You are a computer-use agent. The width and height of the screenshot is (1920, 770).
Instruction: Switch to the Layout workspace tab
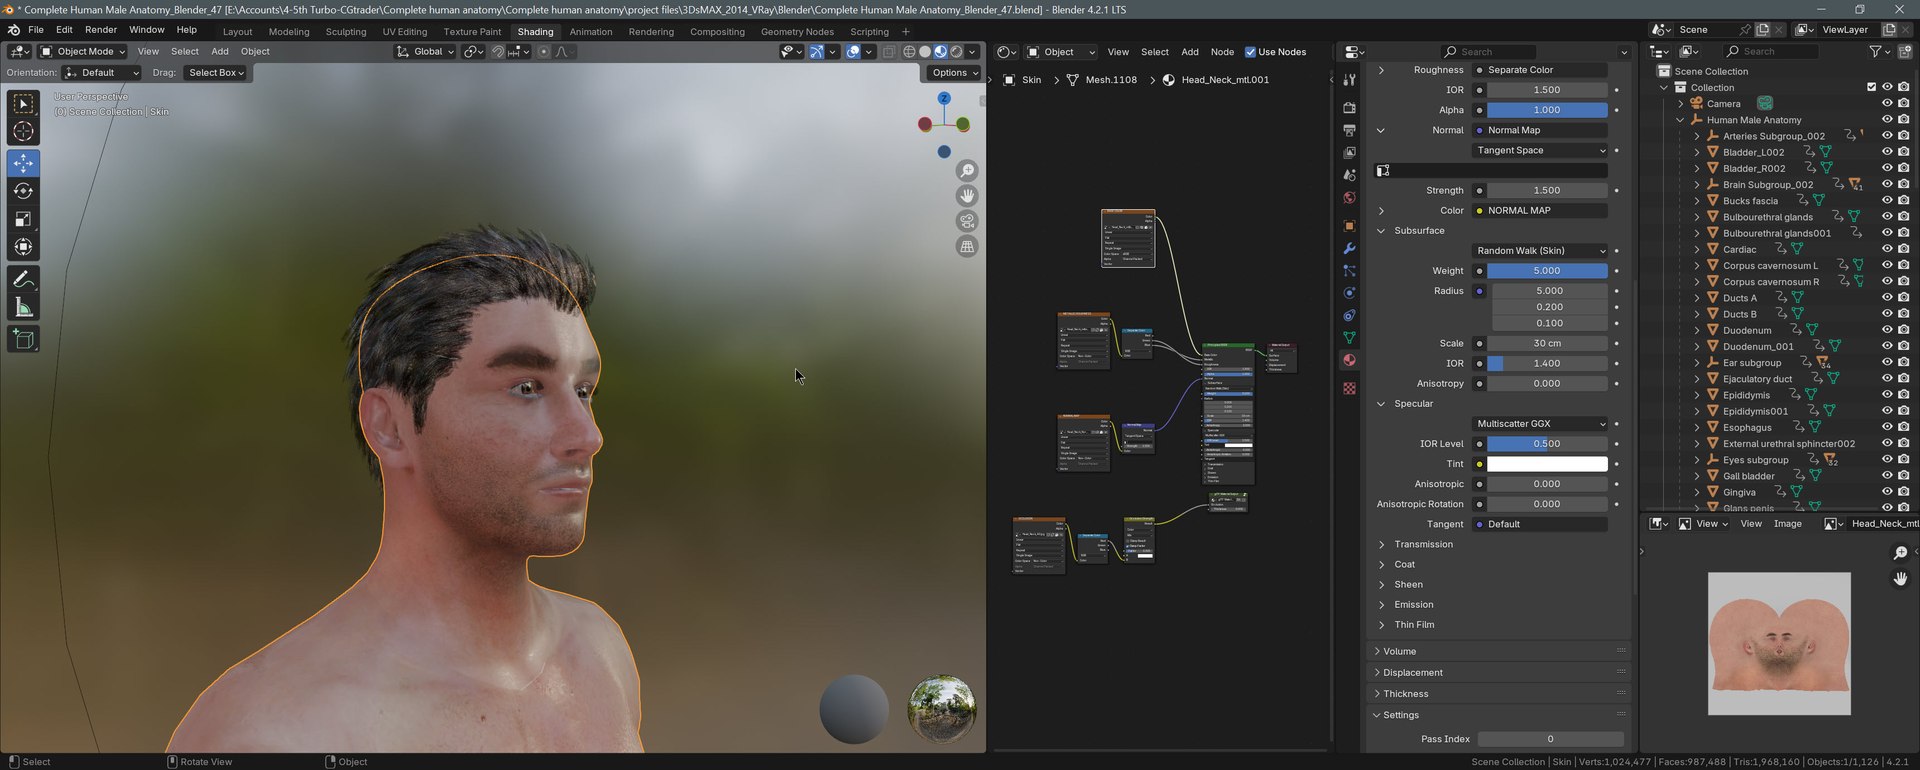237,32
